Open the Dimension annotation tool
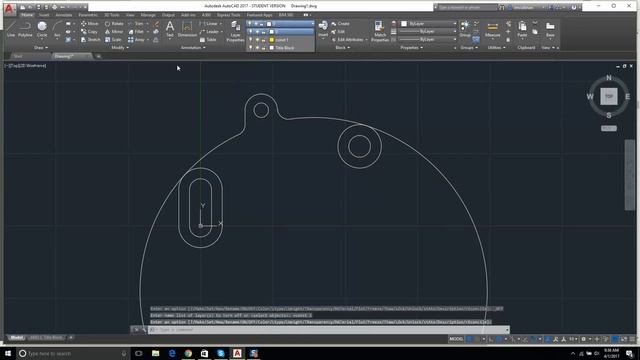This screenshot has width=640, height=360. tap(187, 29)
